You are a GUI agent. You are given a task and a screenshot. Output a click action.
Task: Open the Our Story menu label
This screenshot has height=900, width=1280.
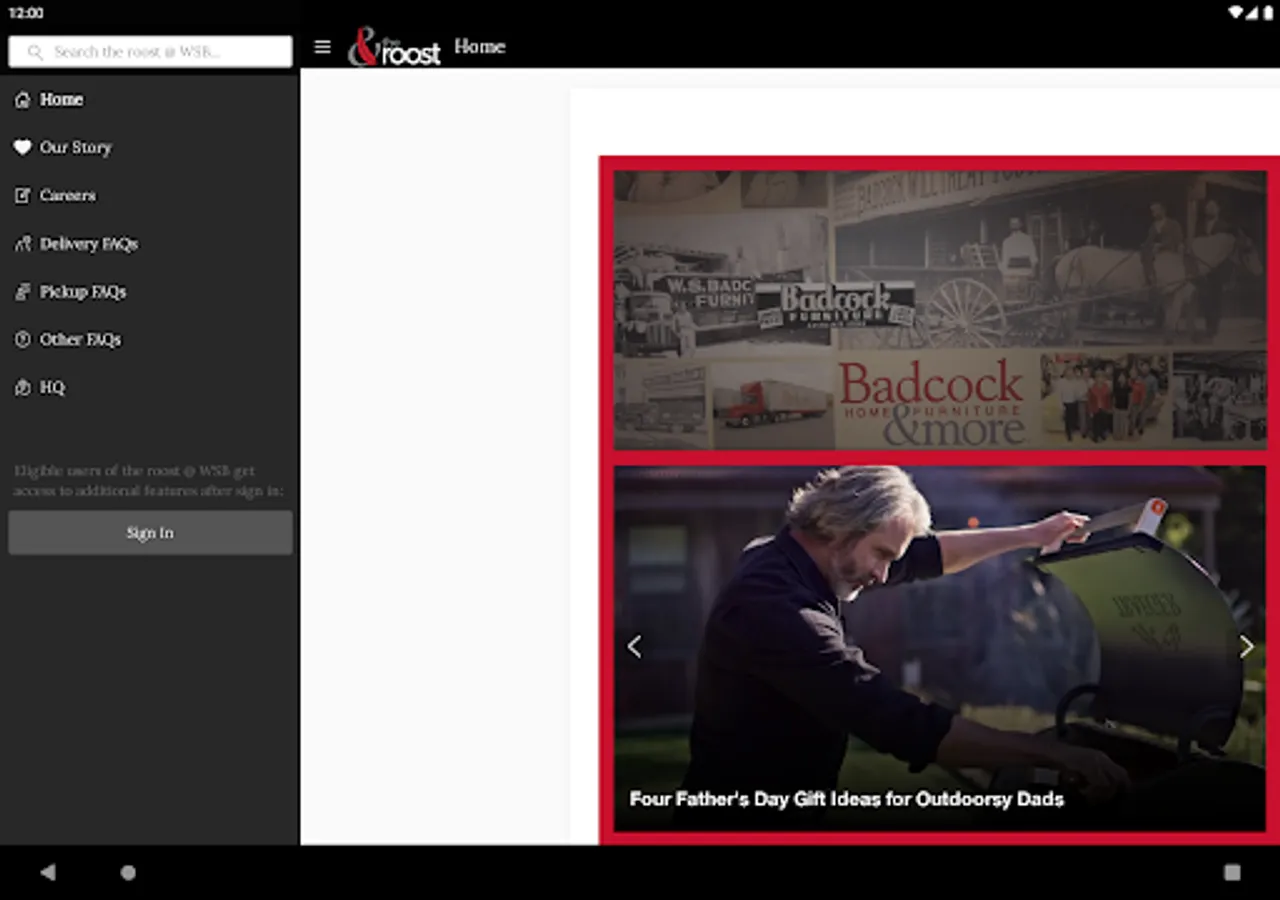(76, 148)
